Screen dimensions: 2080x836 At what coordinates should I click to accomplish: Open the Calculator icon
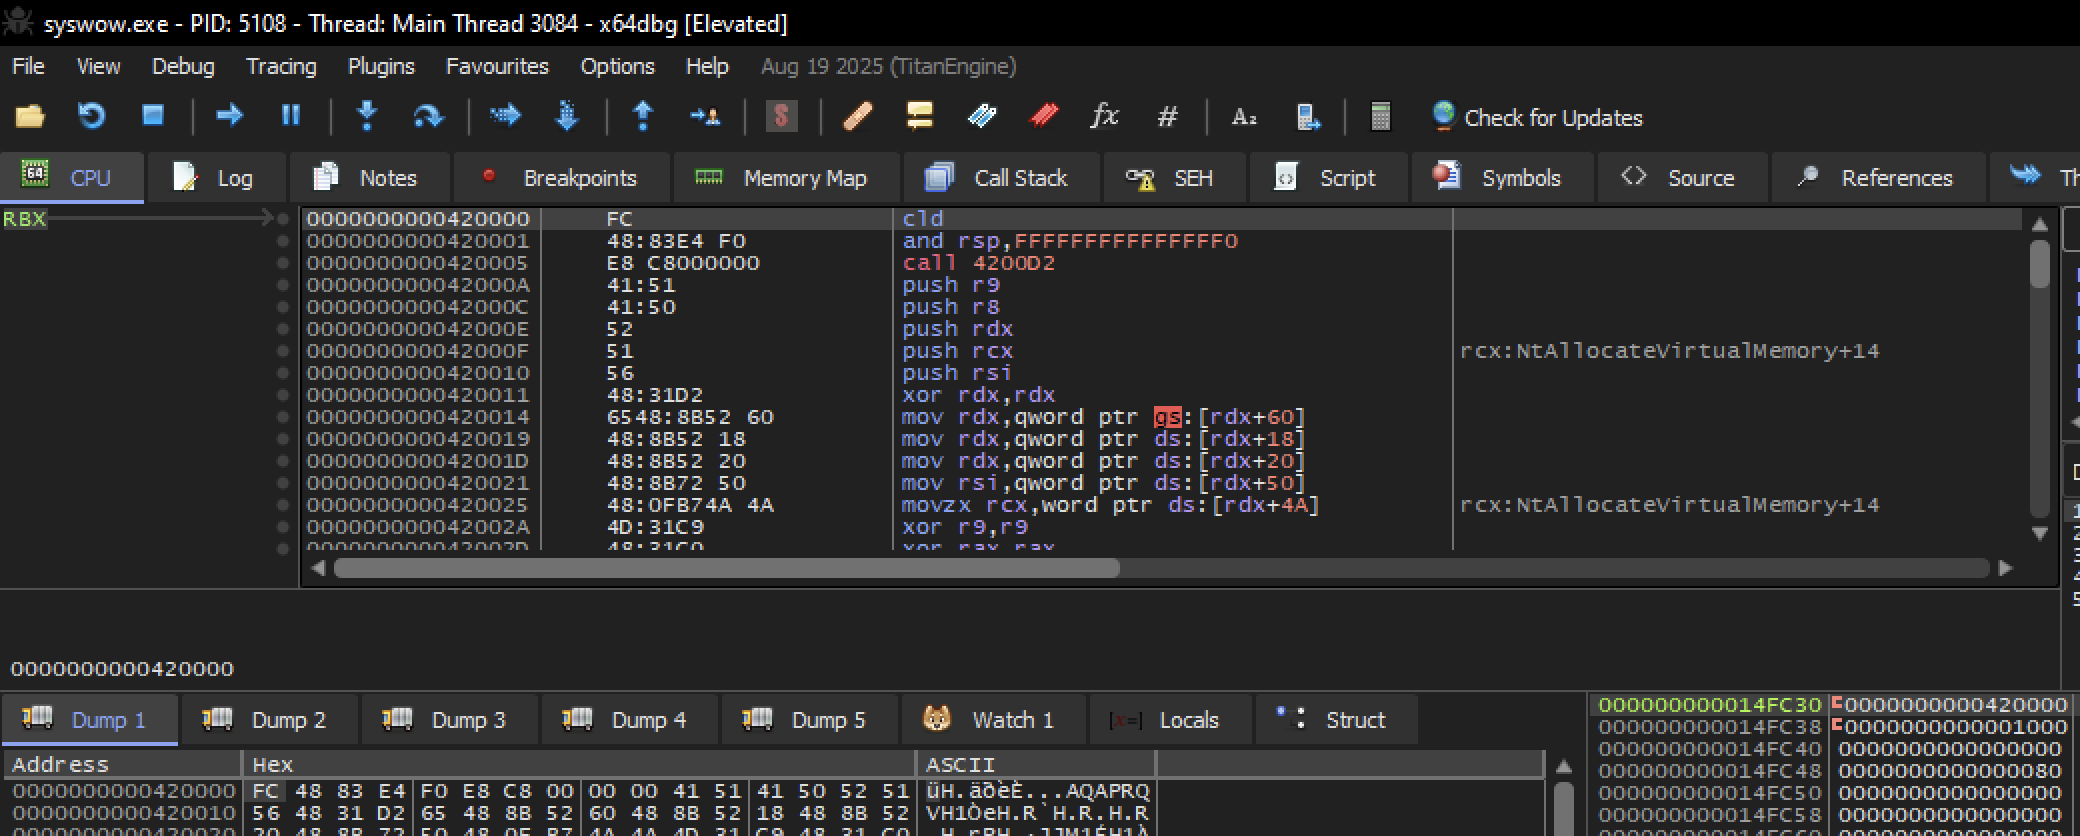(1380, 117)
